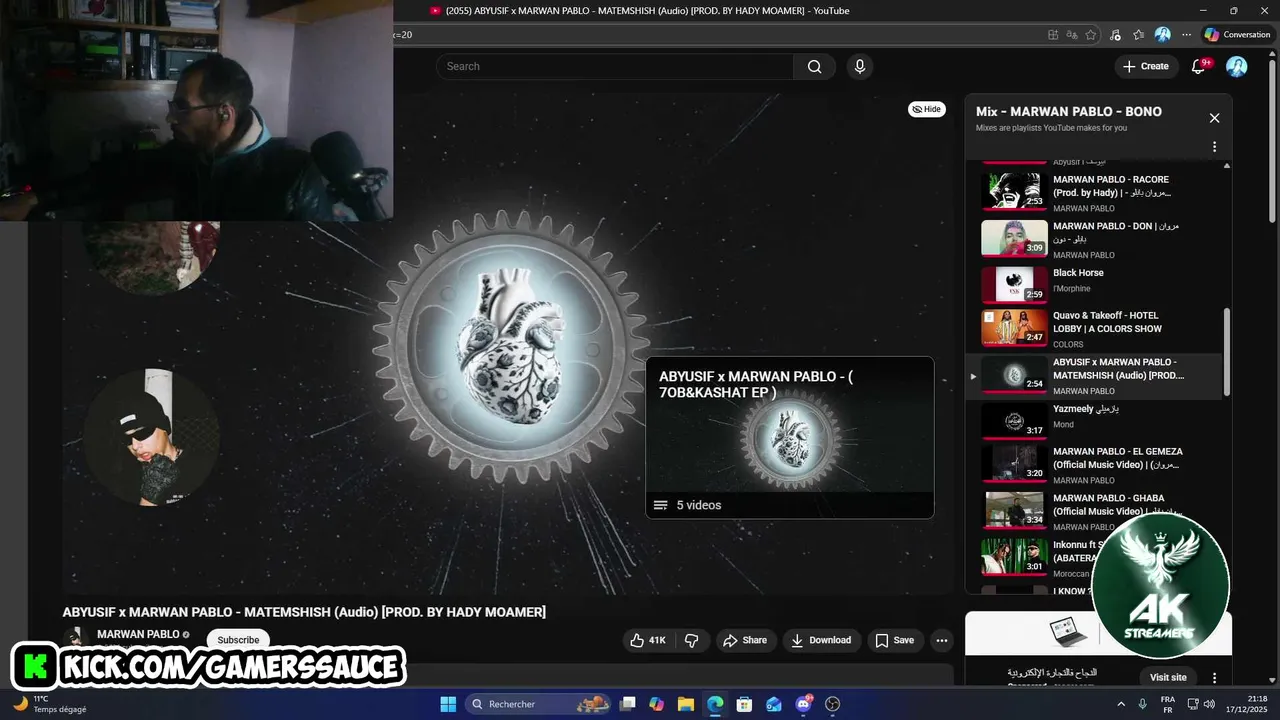This screenshot has width=1280, height=720.
Task: Open Outlook mail from the taskbar
Action: click(x=774, y=704)
